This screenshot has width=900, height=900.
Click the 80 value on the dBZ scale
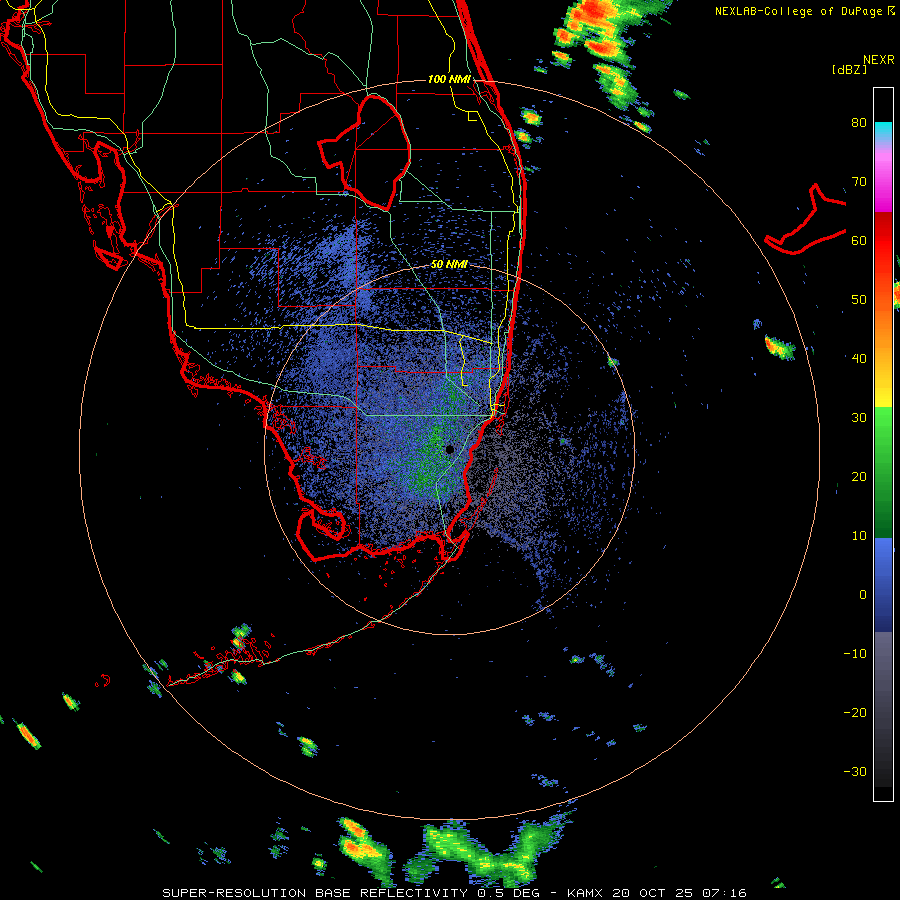(859, 122)
